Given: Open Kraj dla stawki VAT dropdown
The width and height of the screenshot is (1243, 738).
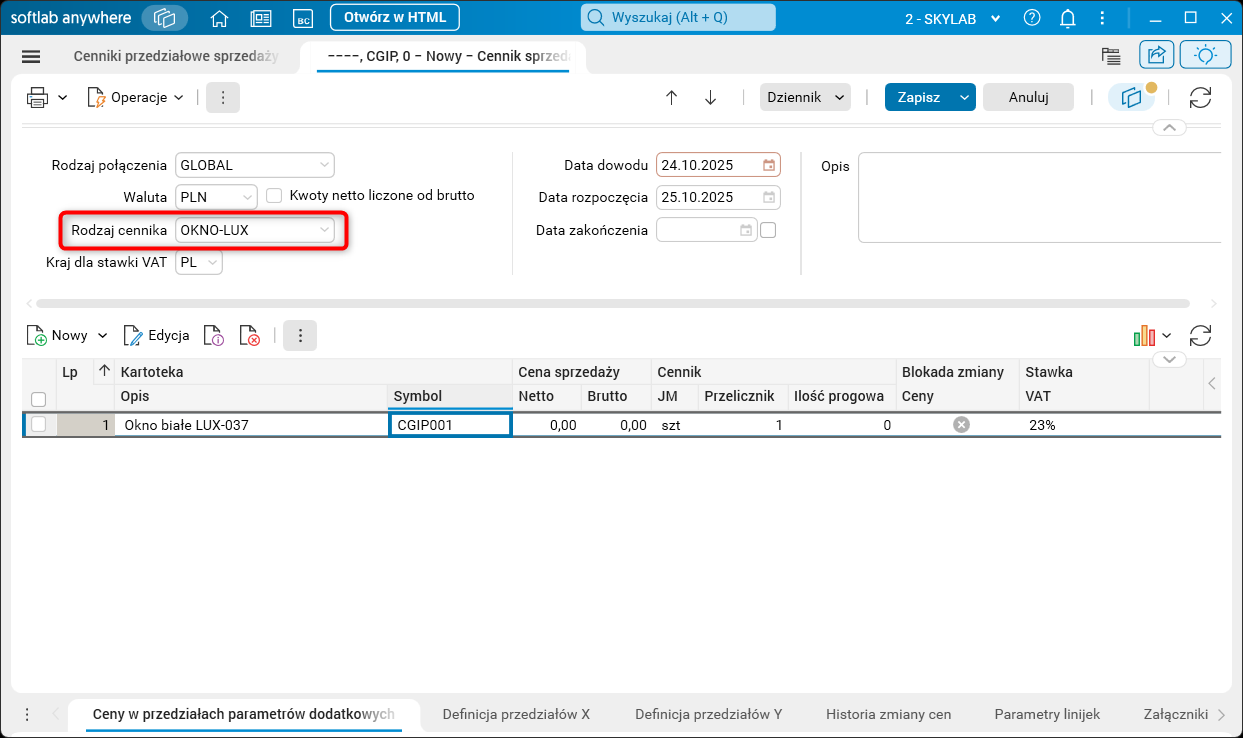Looking at the screenshot, I should coord(199,262).
